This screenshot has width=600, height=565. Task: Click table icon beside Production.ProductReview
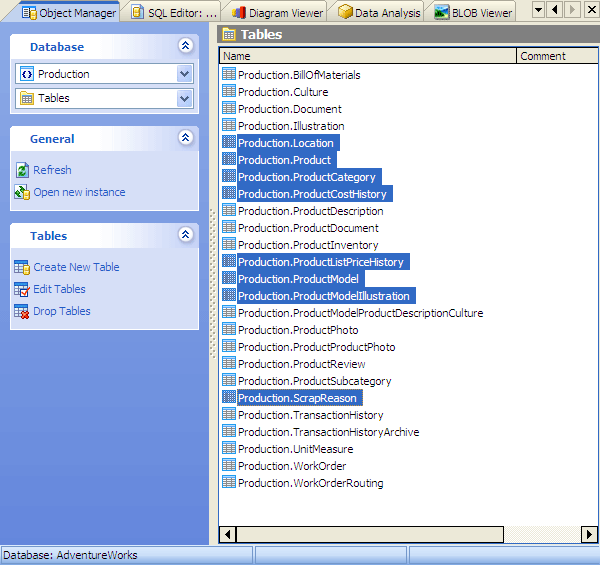click(229, 363)
